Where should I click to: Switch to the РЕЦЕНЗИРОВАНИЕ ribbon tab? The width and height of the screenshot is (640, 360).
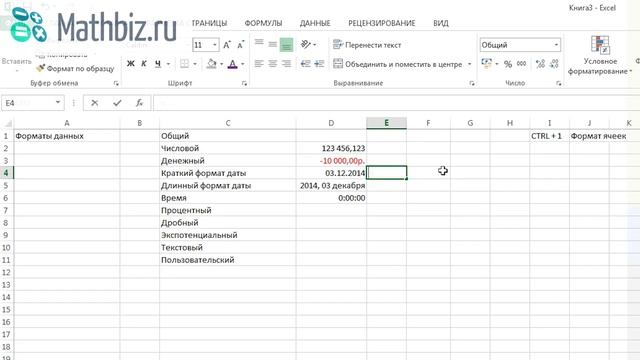382,23
